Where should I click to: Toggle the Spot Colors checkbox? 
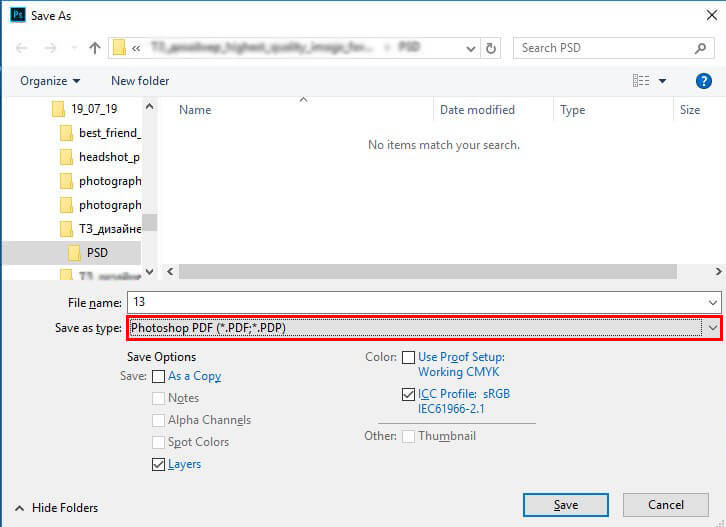coord(158,442)
